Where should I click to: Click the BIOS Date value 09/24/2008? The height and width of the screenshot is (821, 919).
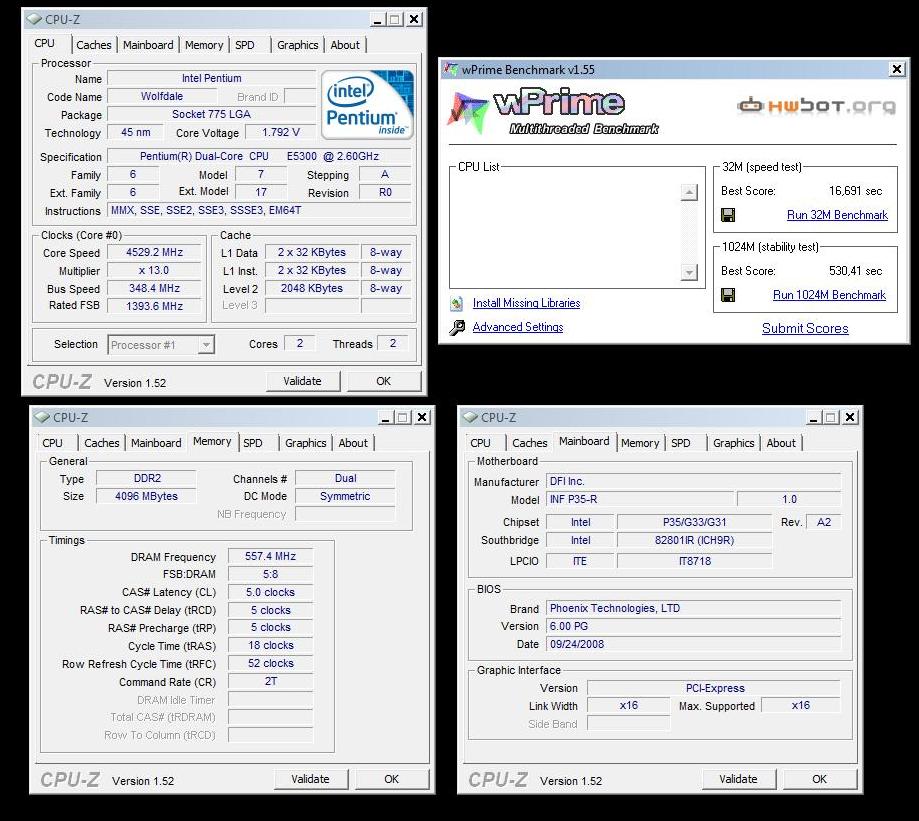pyautogui.click(x=694, y=644)
